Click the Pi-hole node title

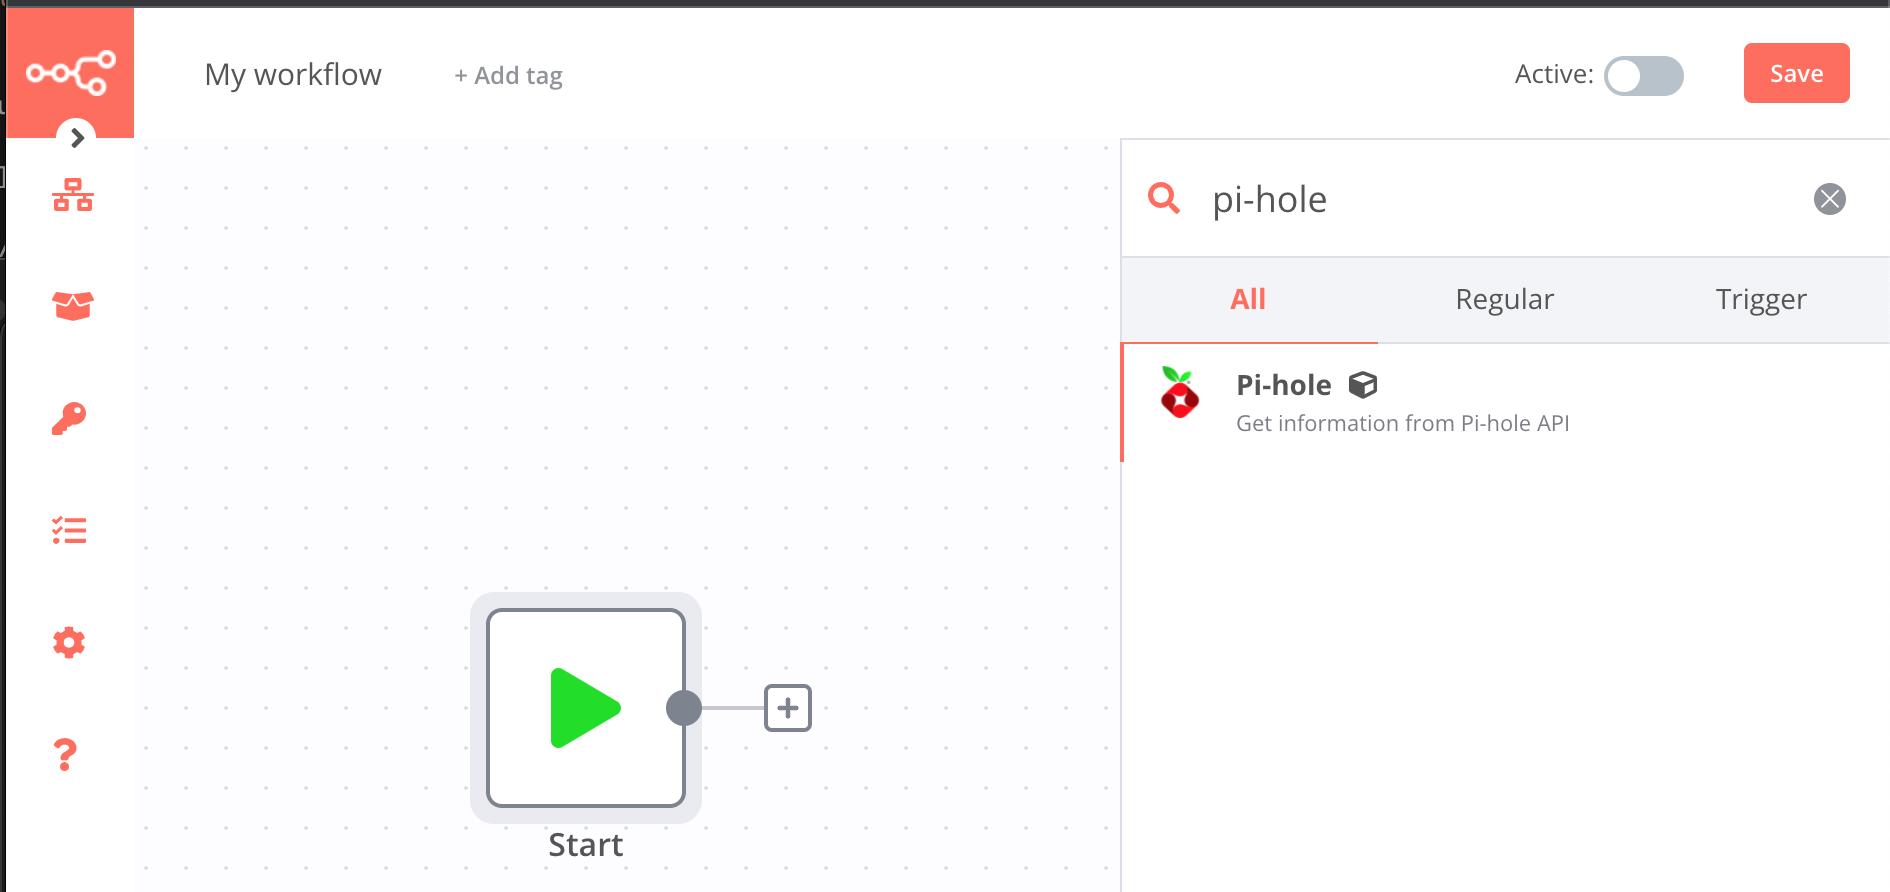coord(1284,385)
